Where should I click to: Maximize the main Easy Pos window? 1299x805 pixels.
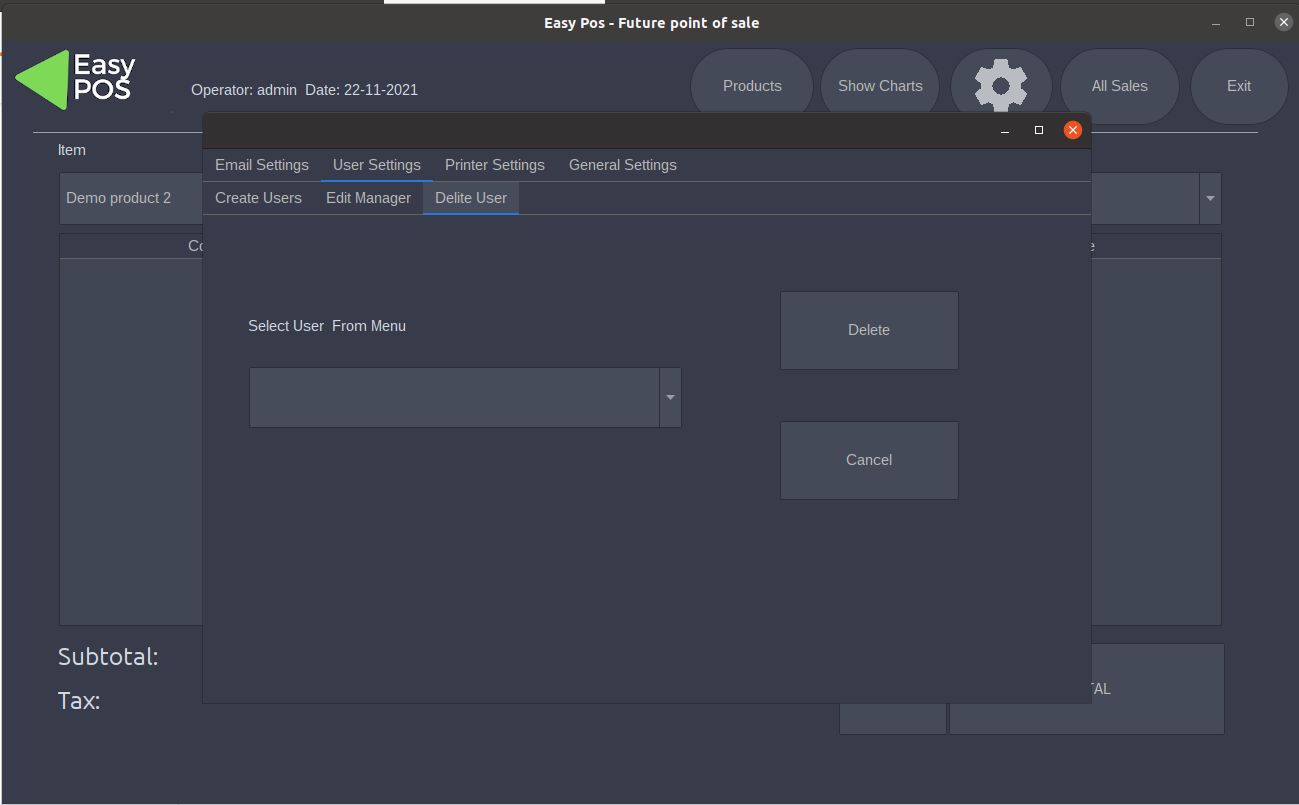pos(1250,22)
